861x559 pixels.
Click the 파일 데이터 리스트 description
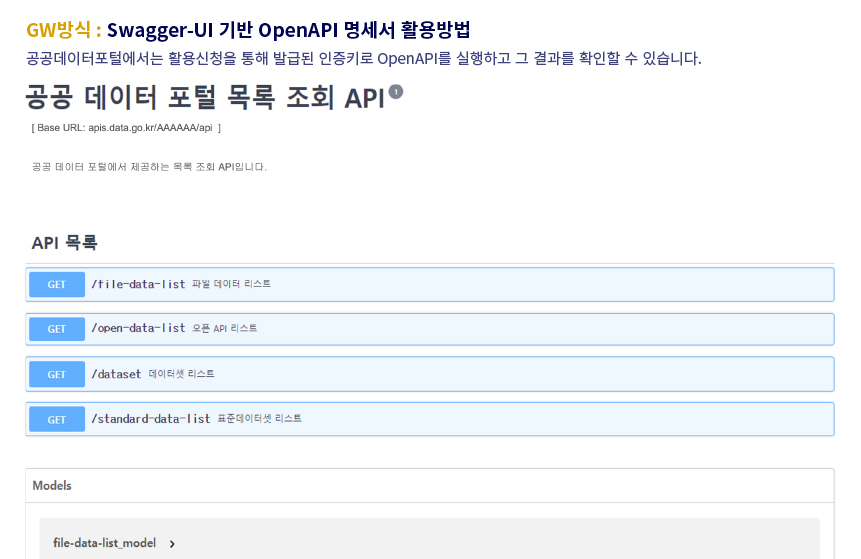(x=231, y=284)
